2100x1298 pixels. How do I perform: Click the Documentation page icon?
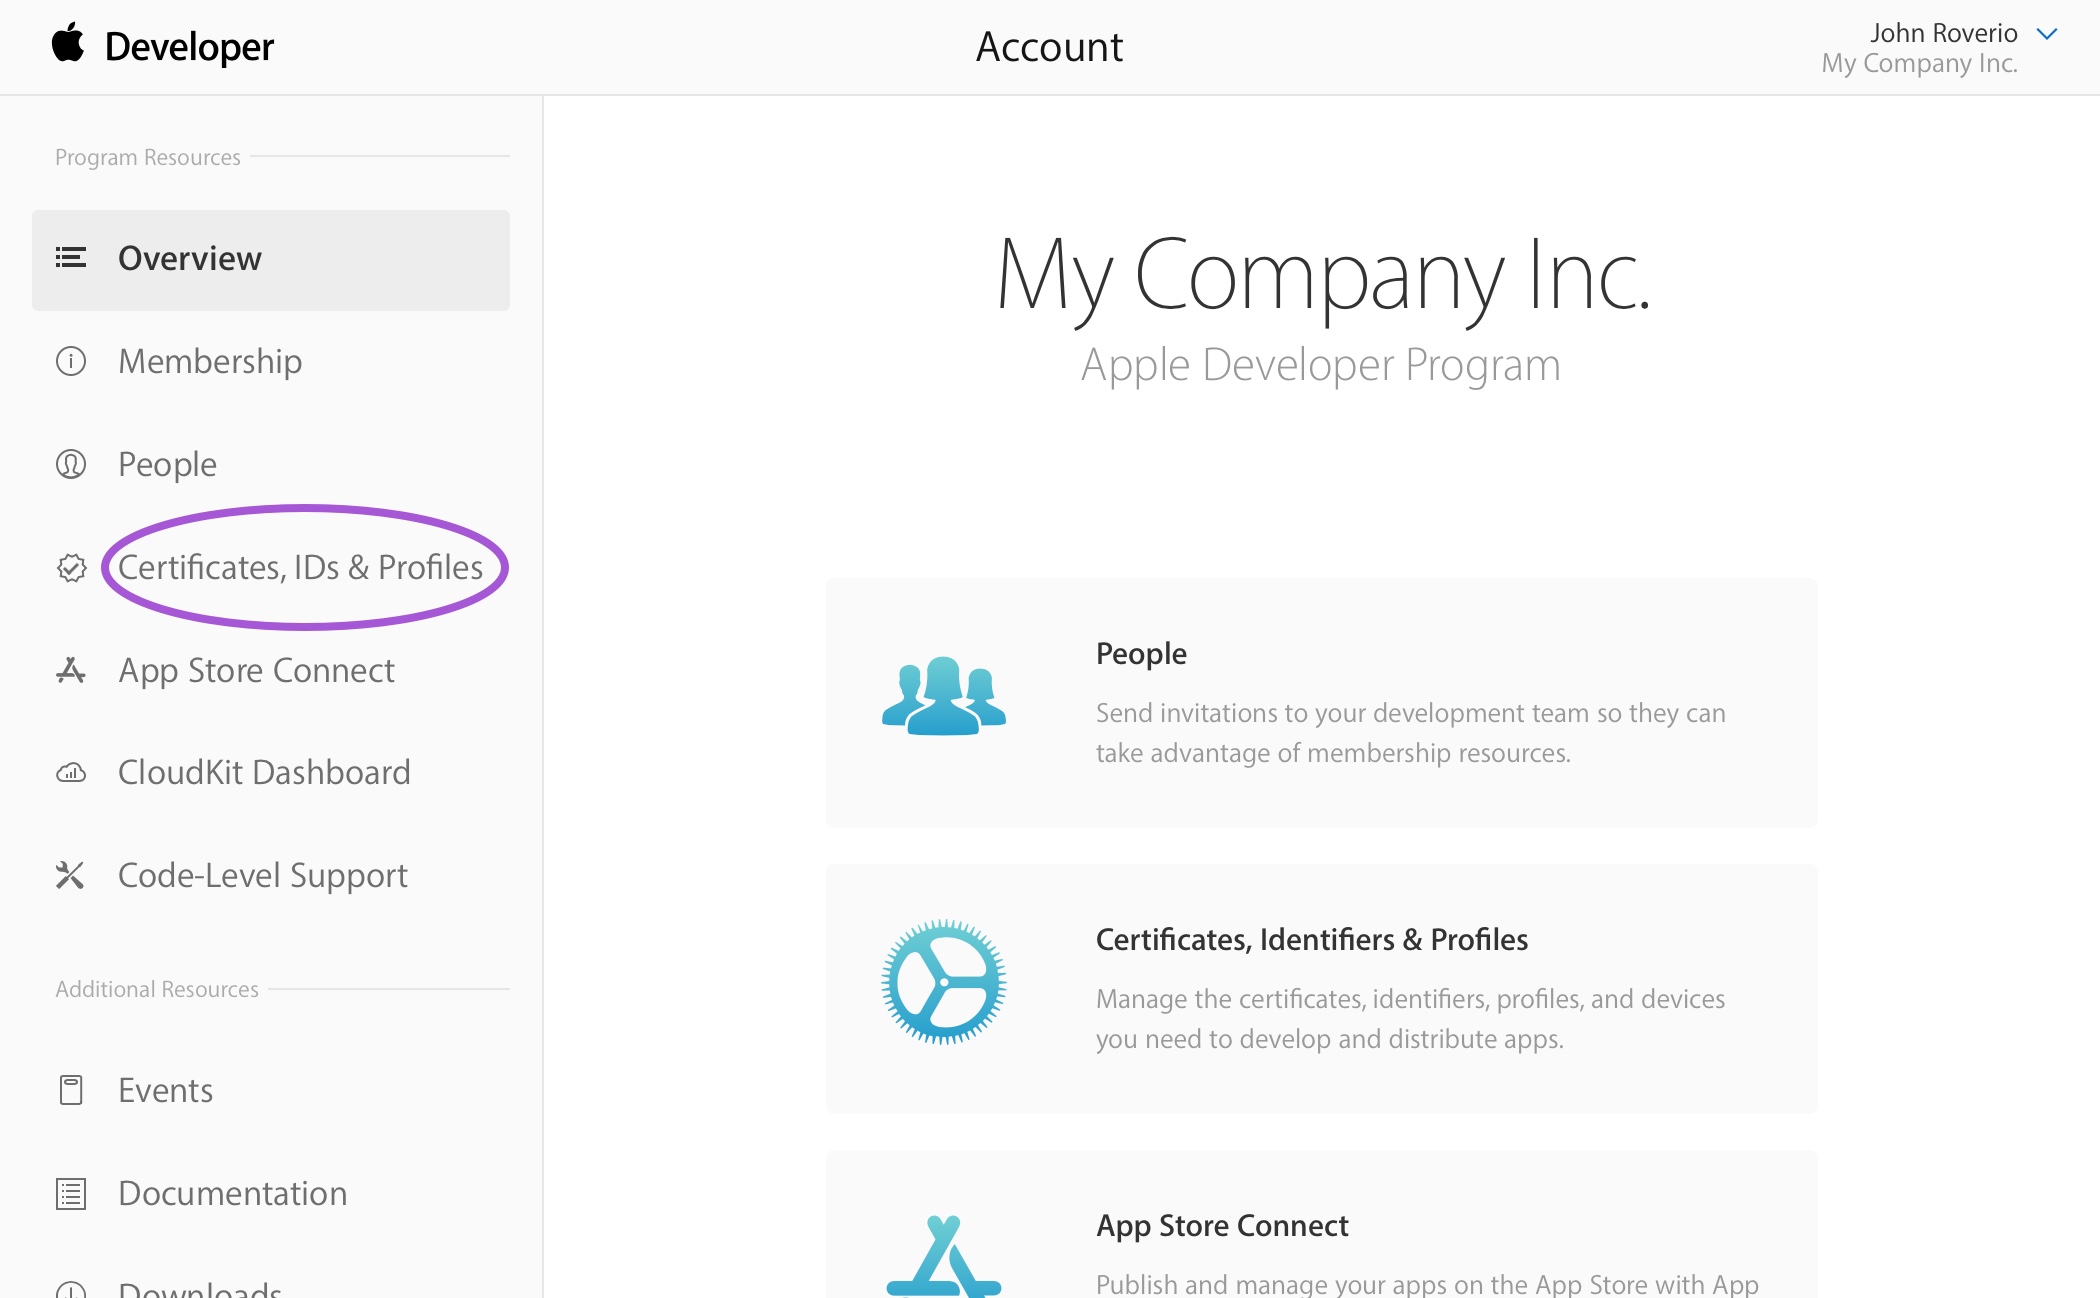tap(71, 1193)
